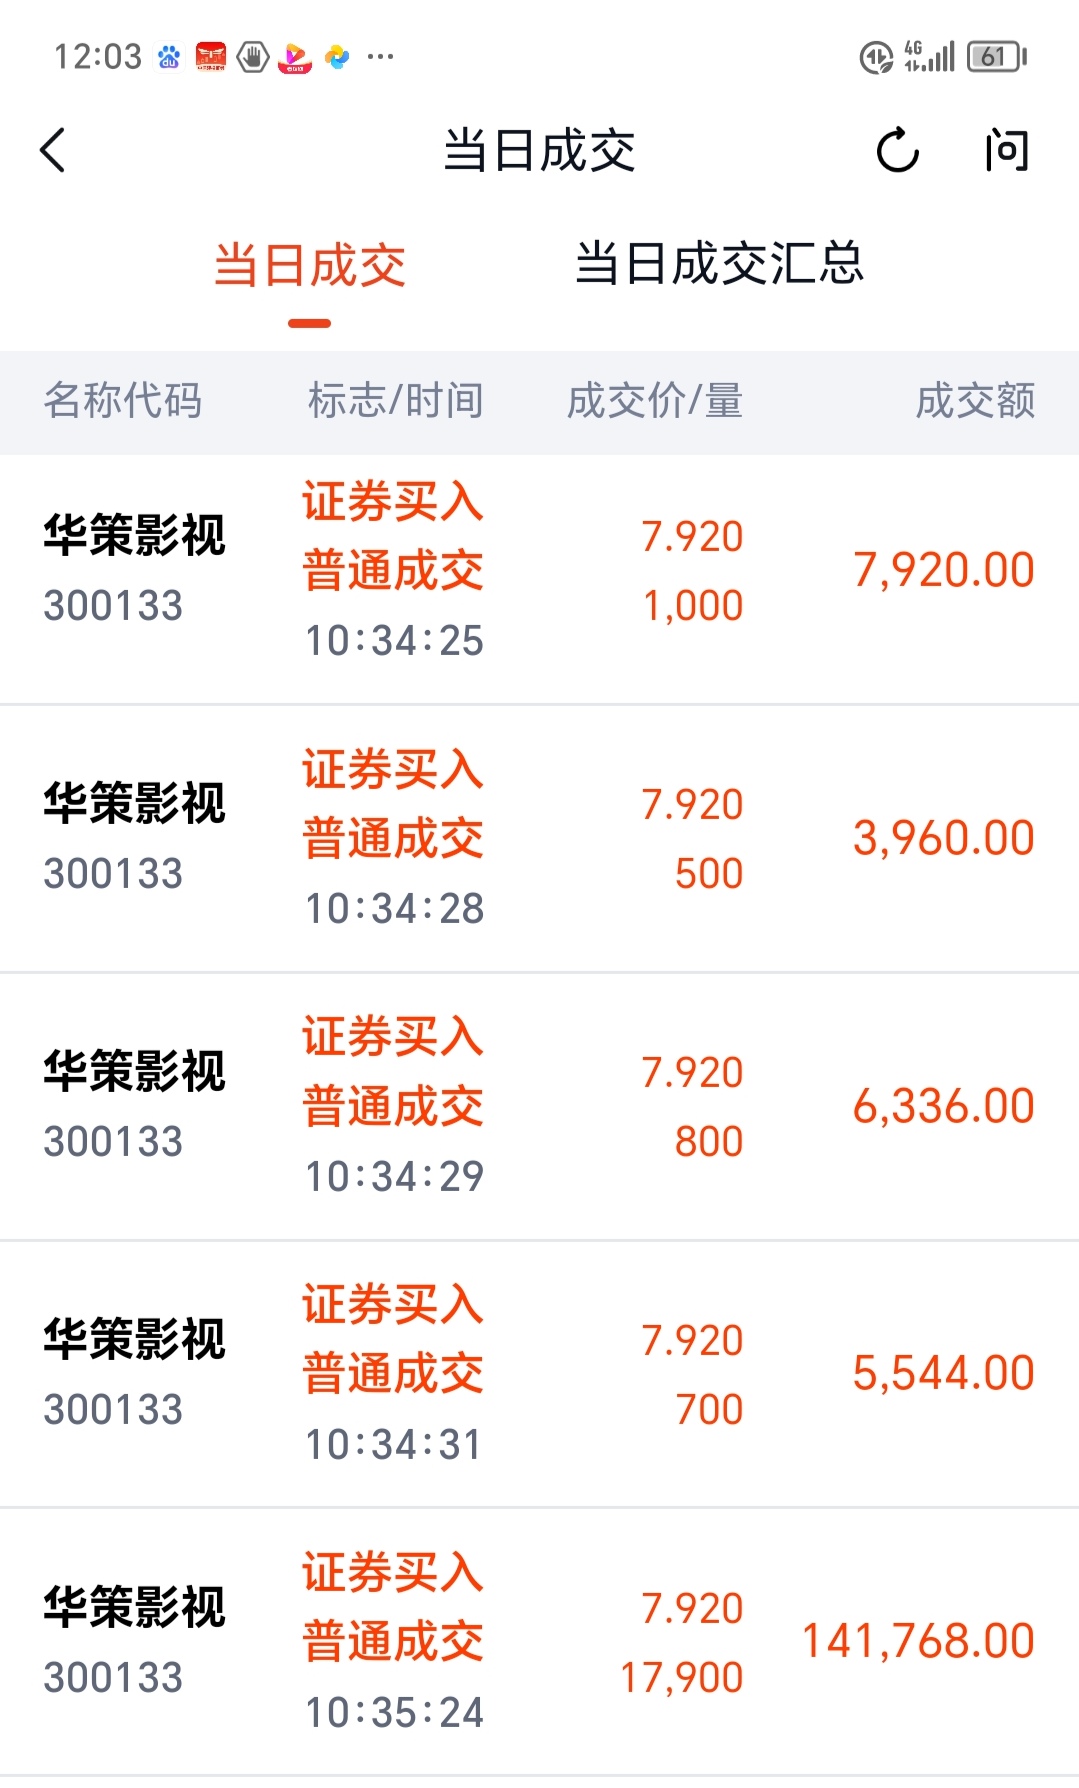The height and width of the screenshot is (1788, 1079).
Task: Tap the hand hexagon notification icon
Action: point(253,57)
